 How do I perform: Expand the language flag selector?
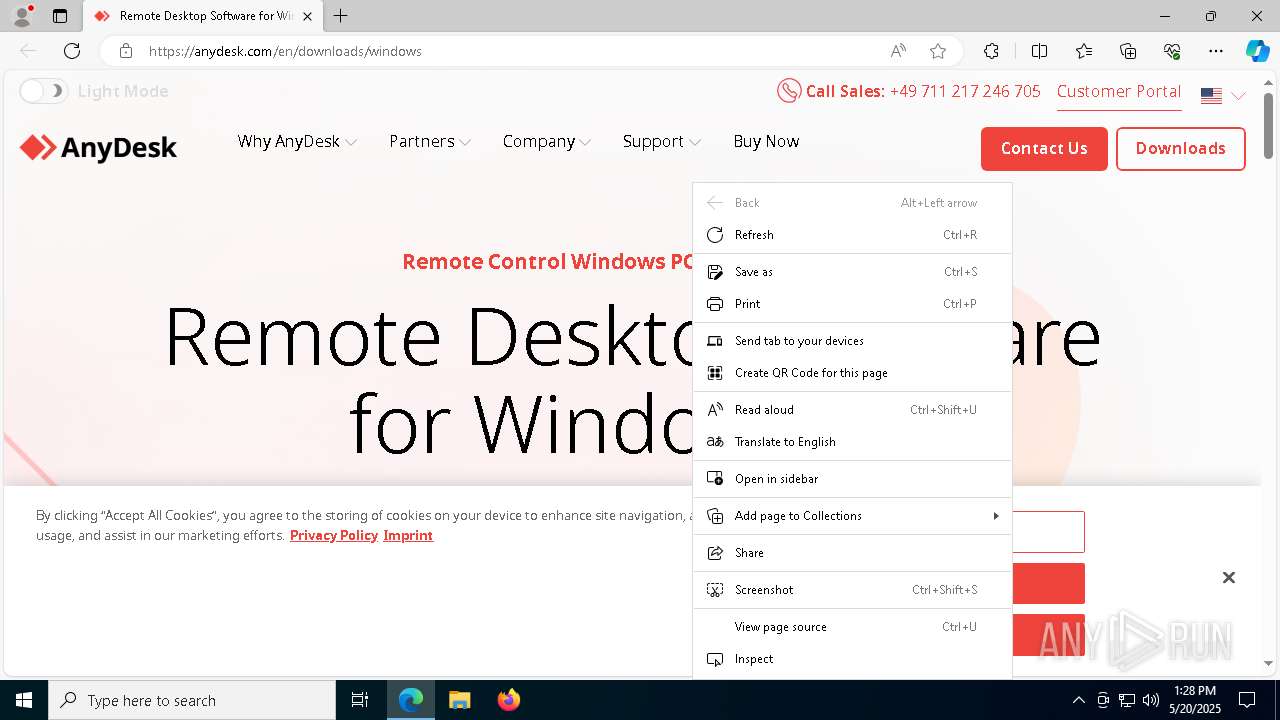point(1223,96)
